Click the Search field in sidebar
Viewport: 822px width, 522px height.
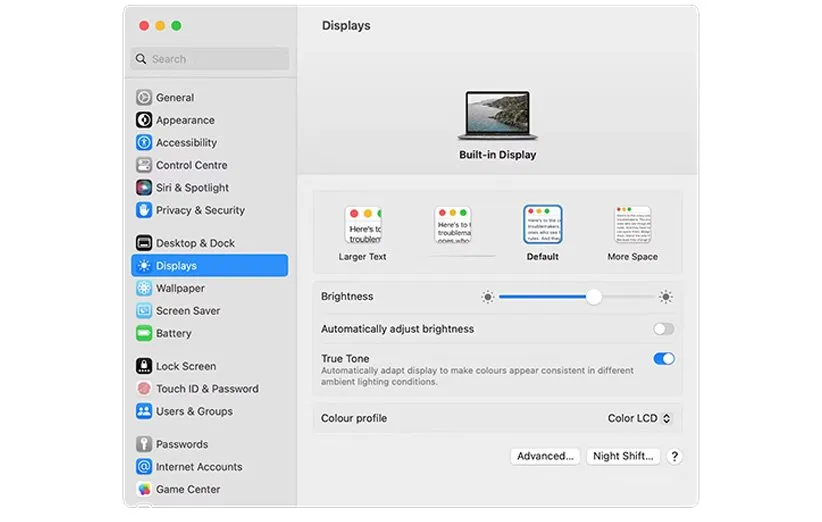209,59
